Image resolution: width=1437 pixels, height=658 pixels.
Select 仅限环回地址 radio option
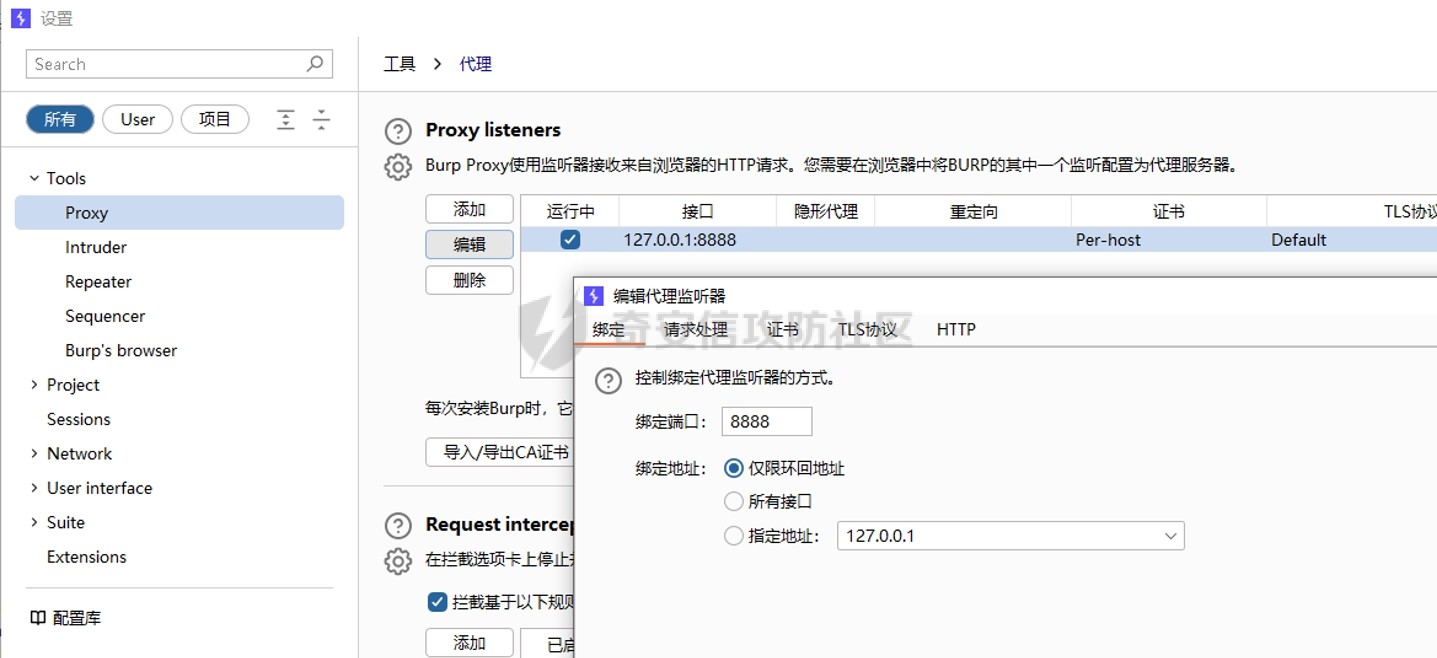click(x=734, y=468)
